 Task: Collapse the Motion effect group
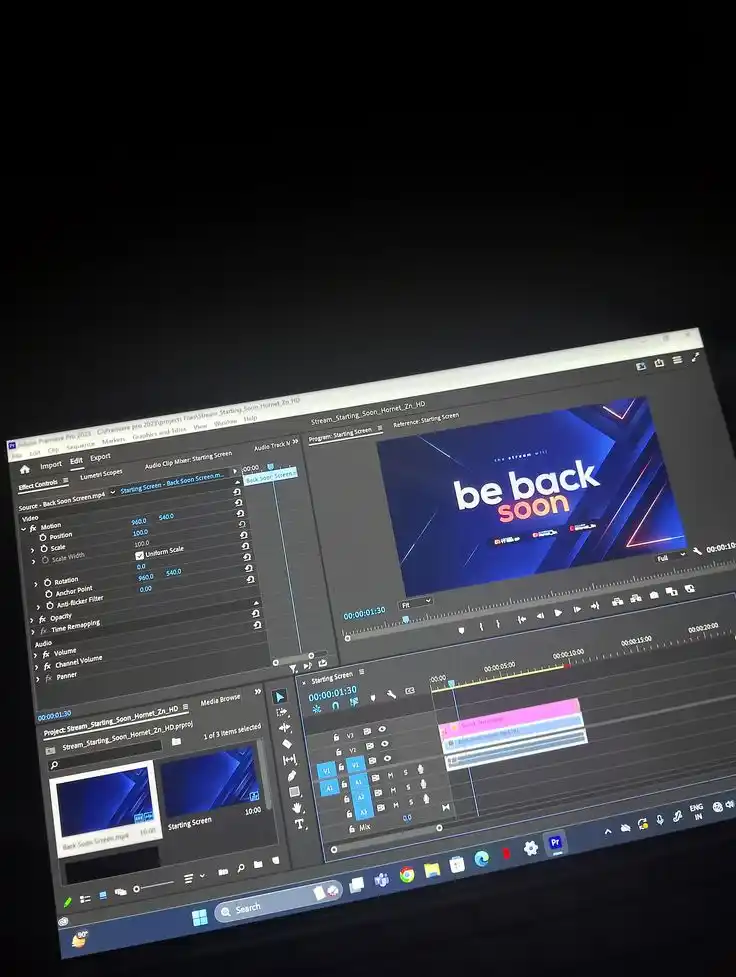click(x=24, y=529)
